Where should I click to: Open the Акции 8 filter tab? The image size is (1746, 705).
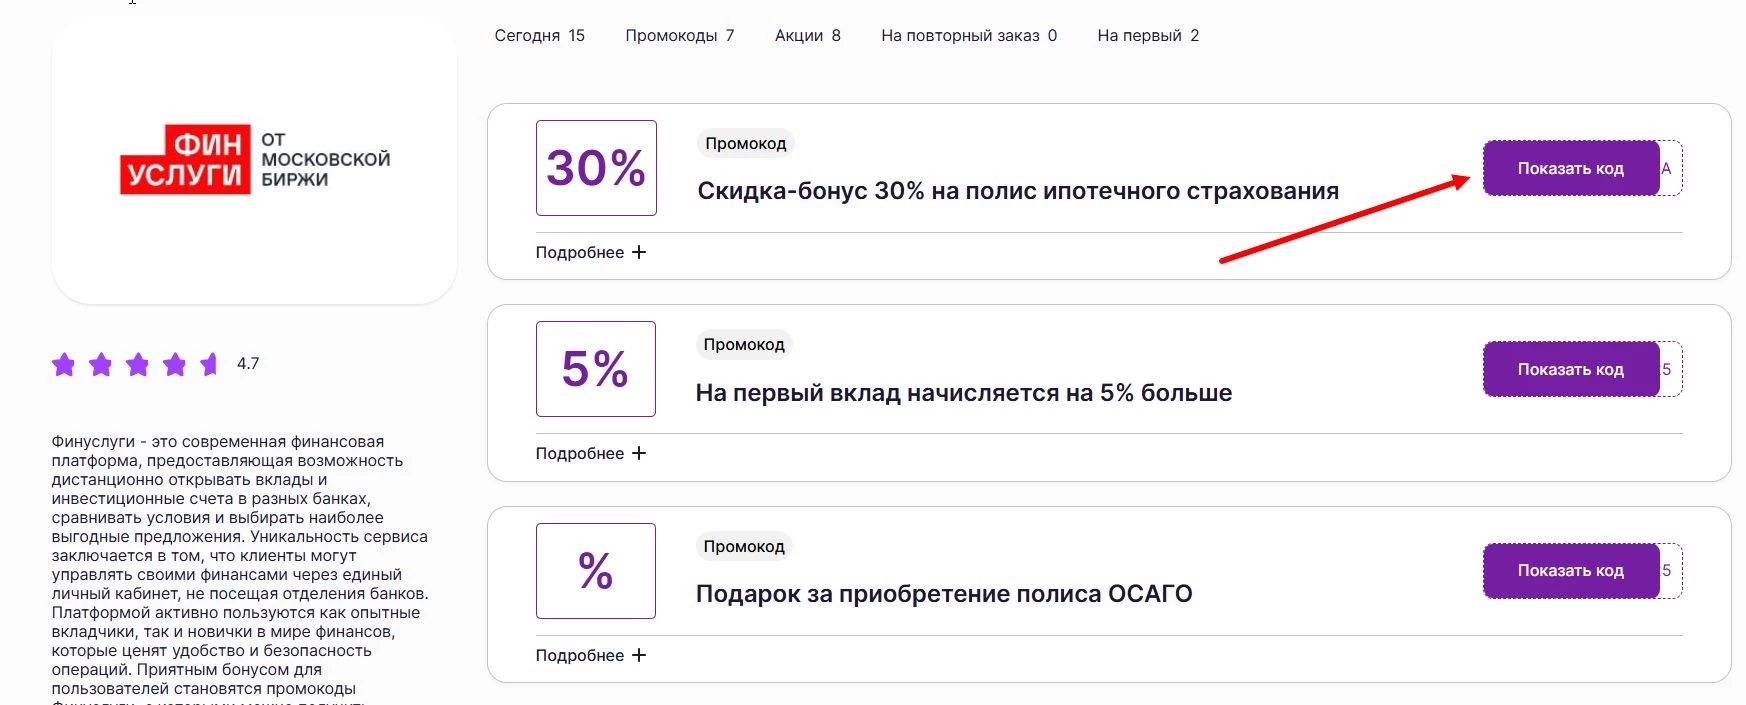point(806,35)
